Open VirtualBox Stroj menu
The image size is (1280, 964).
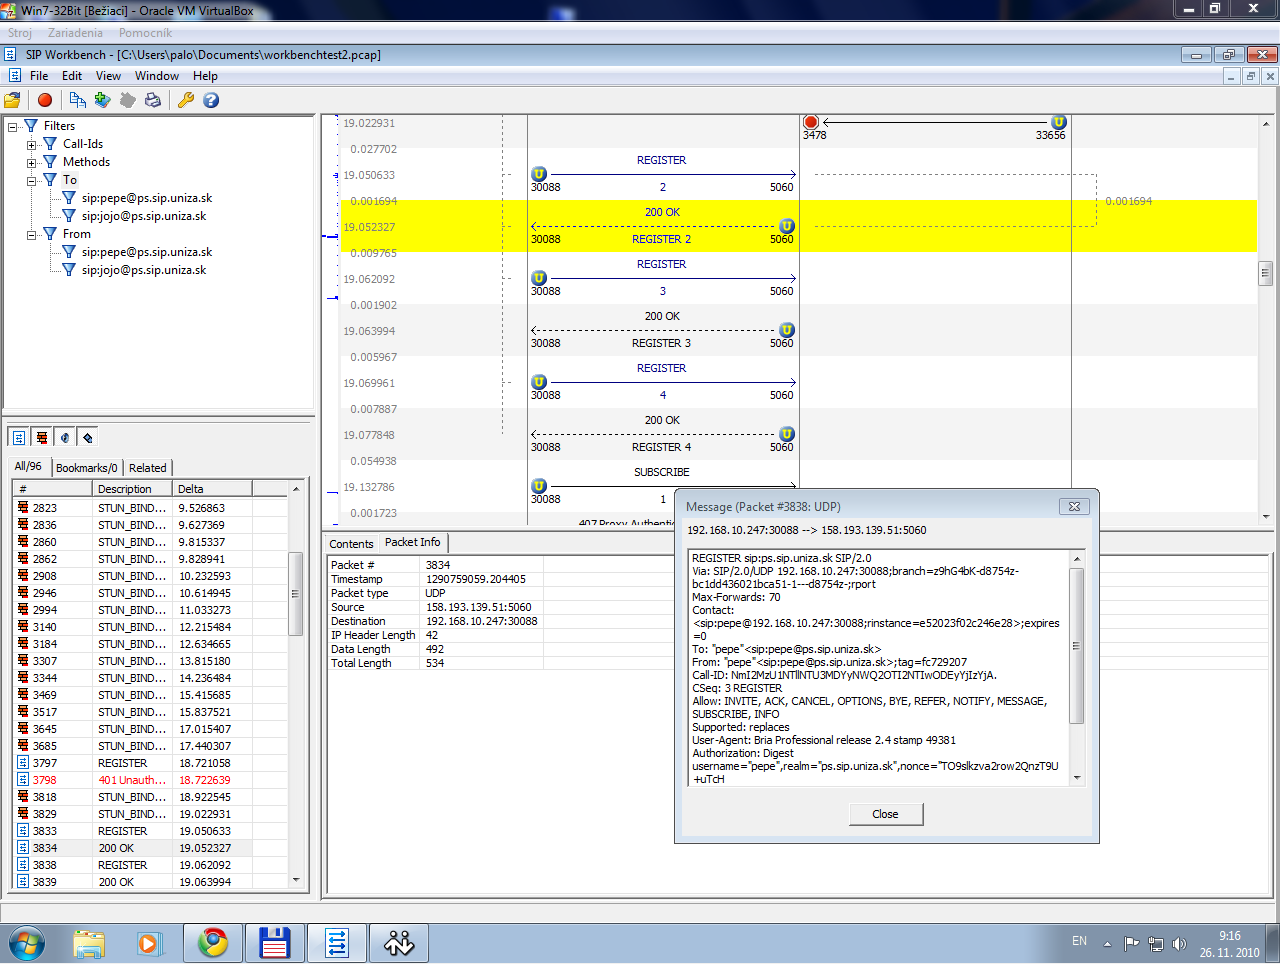pos(20,33)
